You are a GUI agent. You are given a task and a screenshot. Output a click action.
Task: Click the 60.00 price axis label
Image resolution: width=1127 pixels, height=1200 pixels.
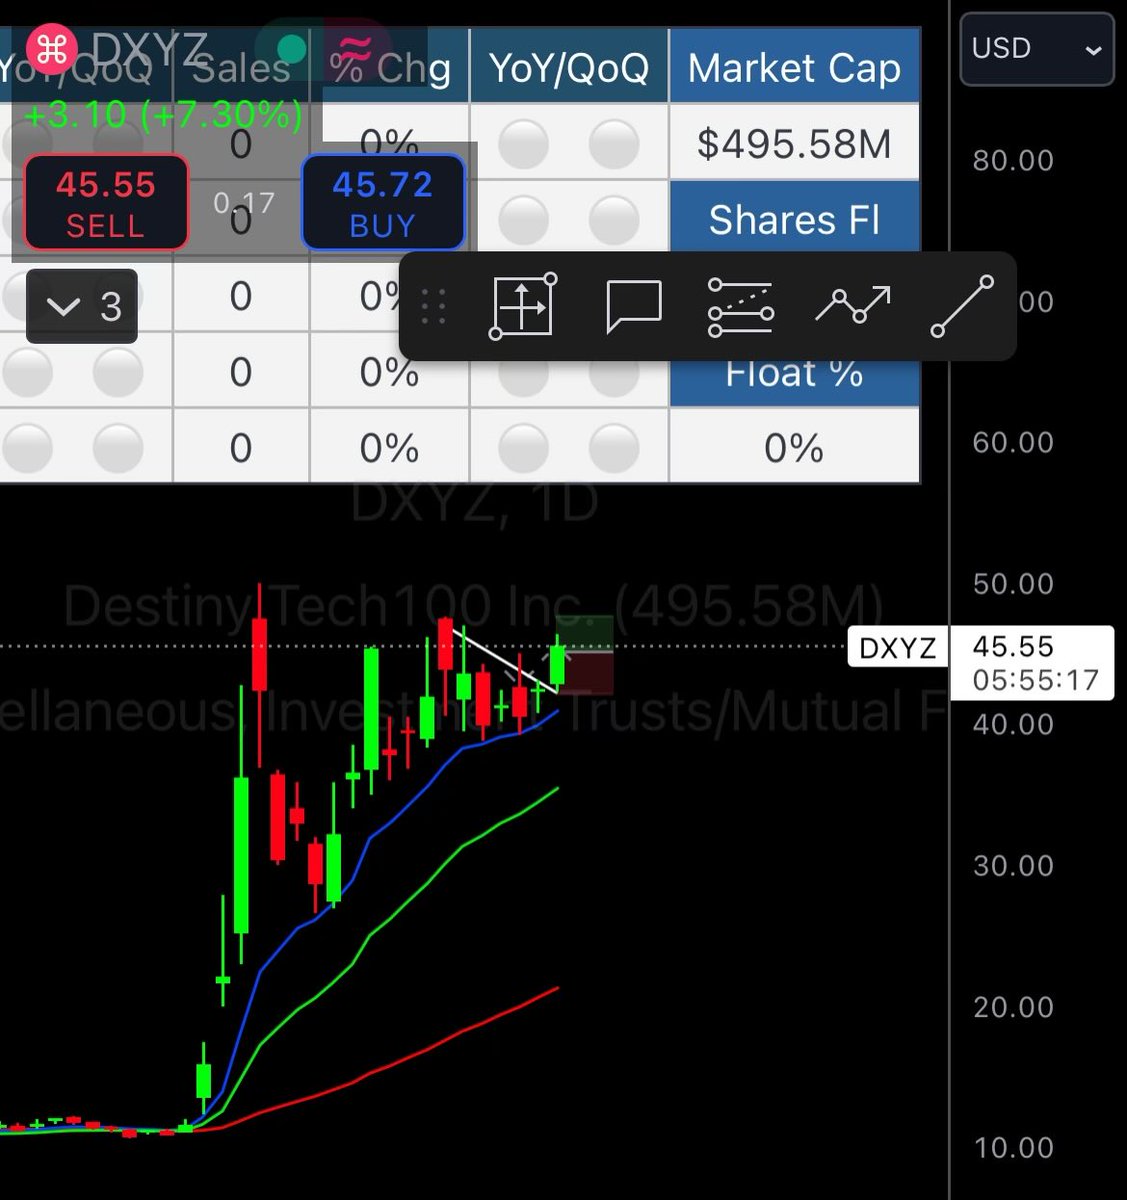point(1013,442)
